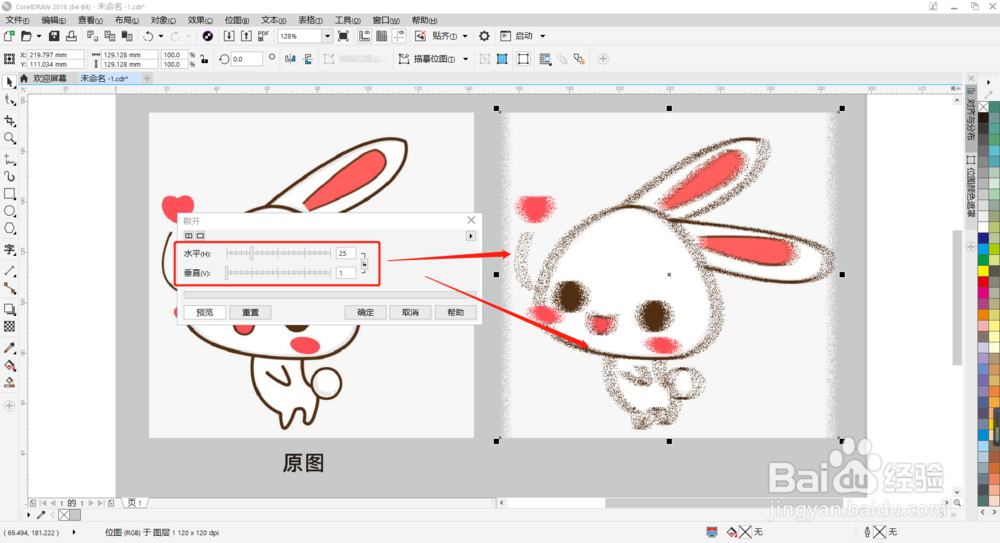The image size is (1000, 543).
Task: Click the 取消 cancel button
Action: click(410, 312)
